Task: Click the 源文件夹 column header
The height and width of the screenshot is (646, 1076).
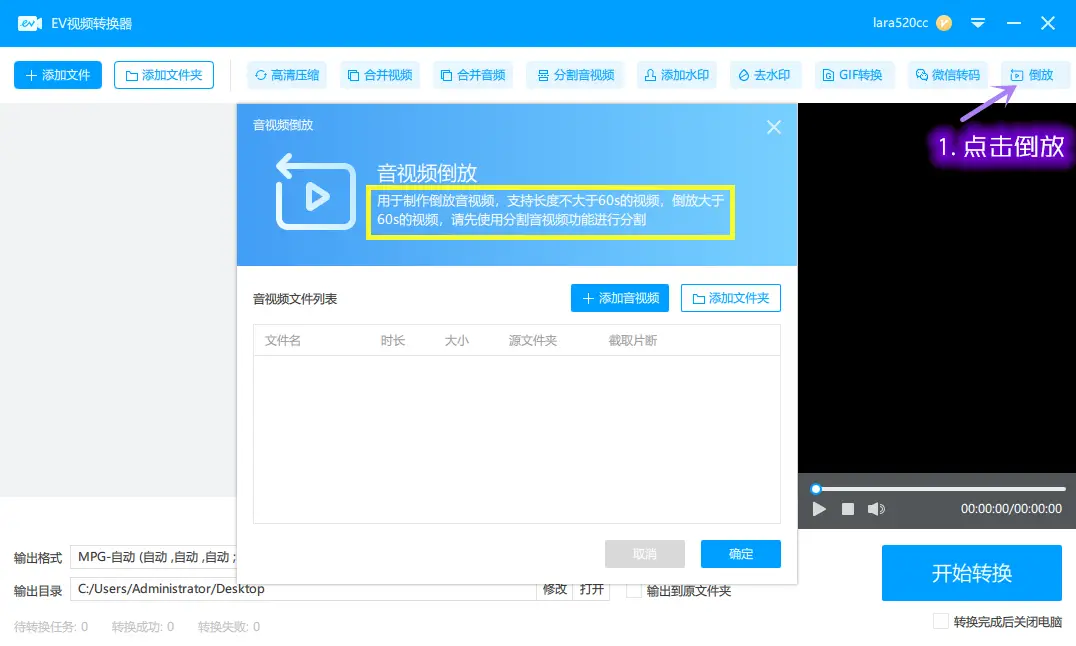Action: point(533,341)
